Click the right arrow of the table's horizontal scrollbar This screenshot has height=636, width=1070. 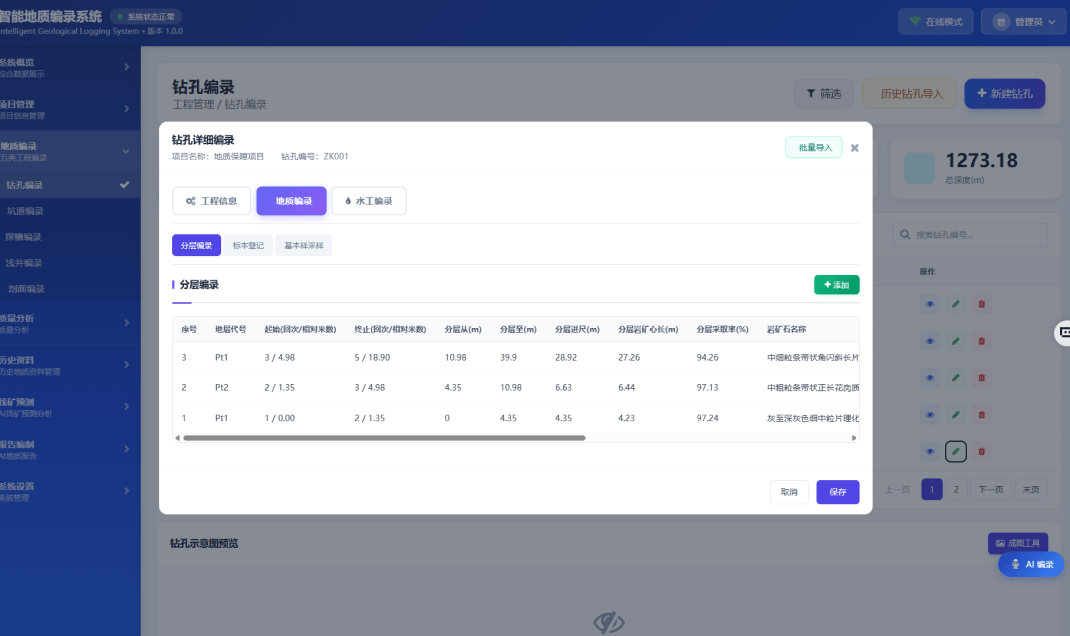click(854, 438)
